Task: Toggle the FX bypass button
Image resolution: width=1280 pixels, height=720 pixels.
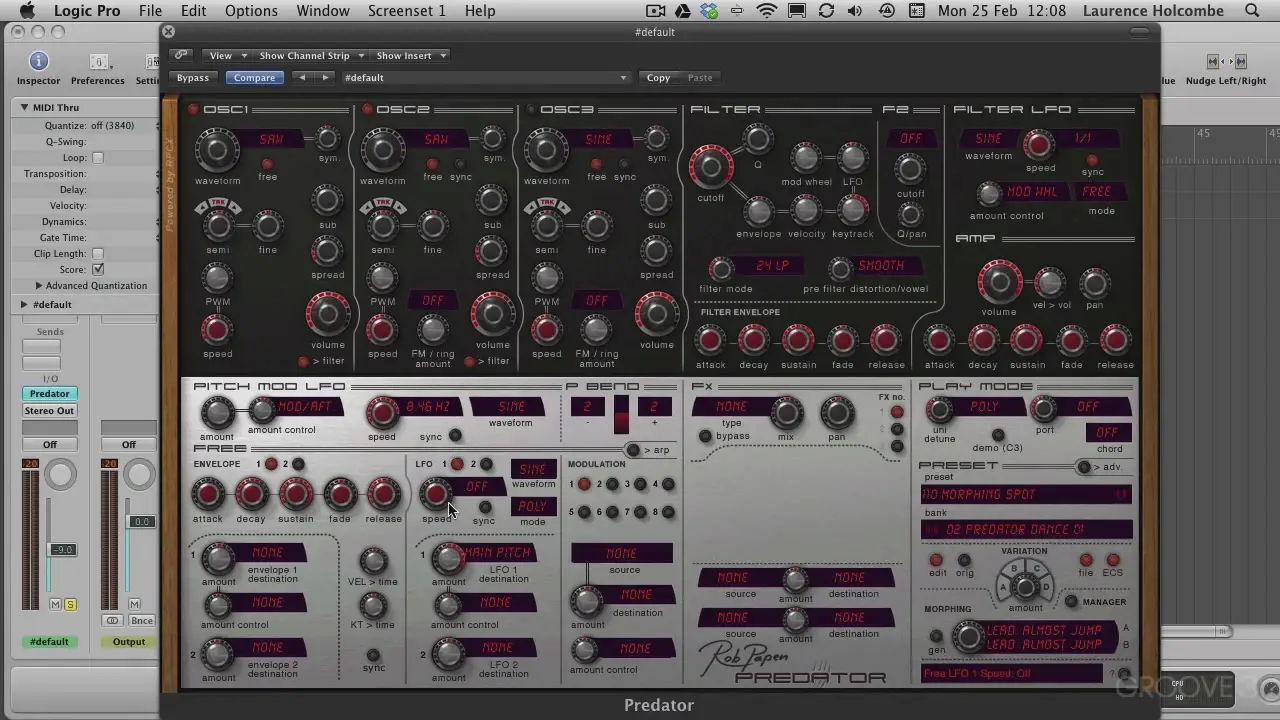Action: click(x=705, y=436)
